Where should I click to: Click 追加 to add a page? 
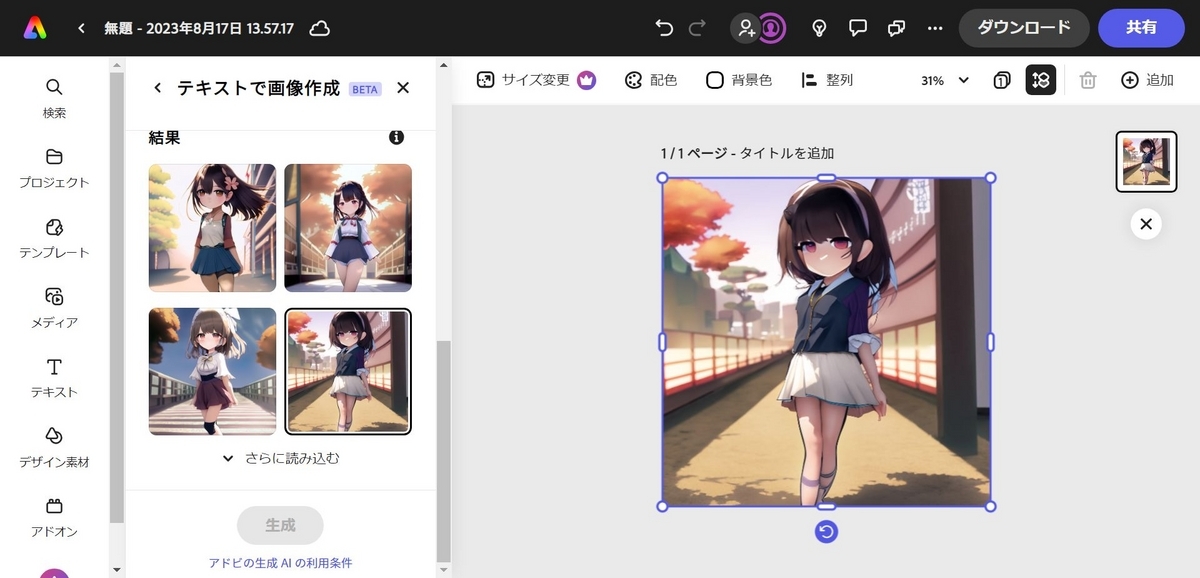pyautogui.click(x=1147, y=80)
